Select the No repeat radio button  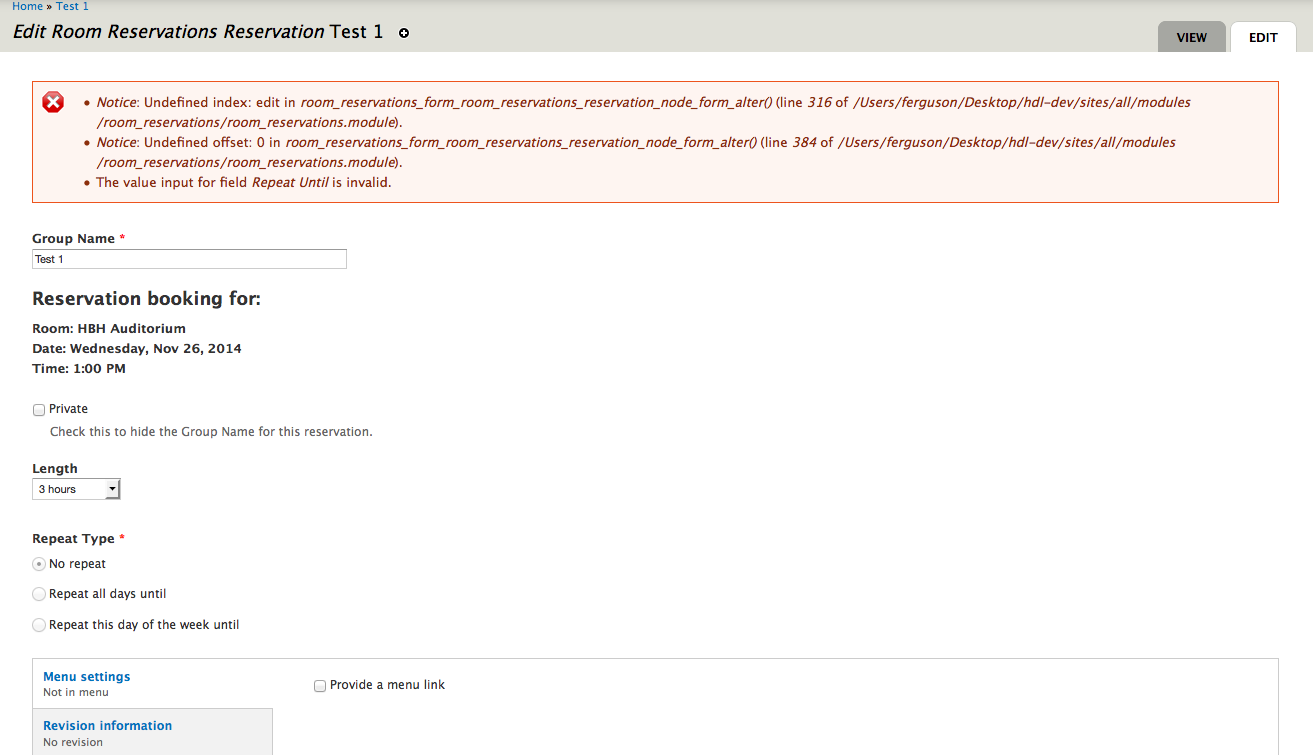pyautogui.click(x=38, y=563)
